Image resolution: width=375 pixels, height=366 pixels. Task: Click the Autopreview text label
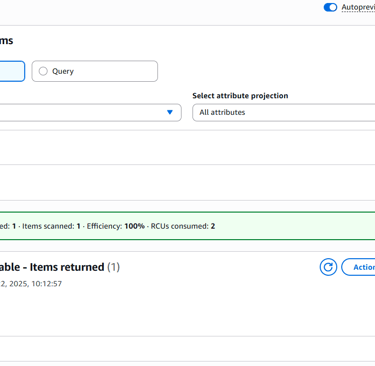point(358,7)
